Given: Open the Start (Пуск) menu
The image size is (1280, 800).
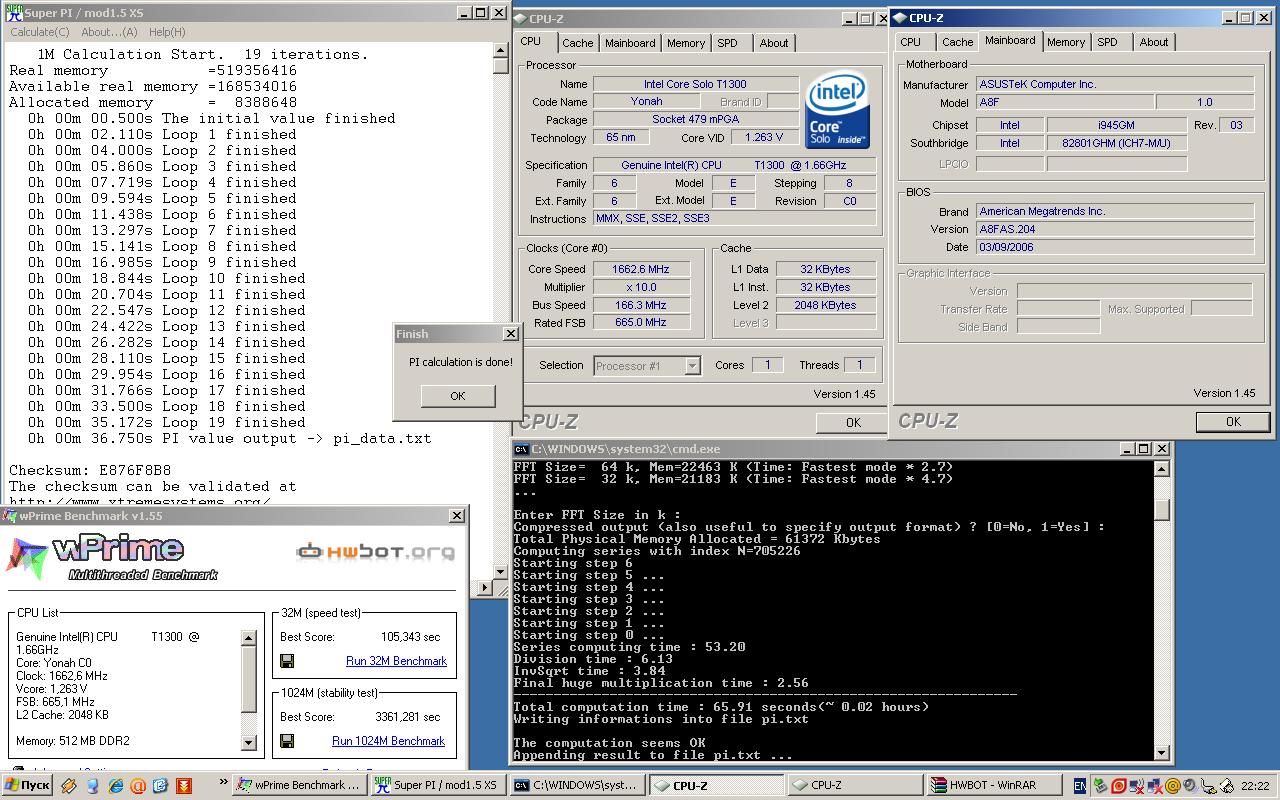Looking at the screenshot, I should 27,785.
